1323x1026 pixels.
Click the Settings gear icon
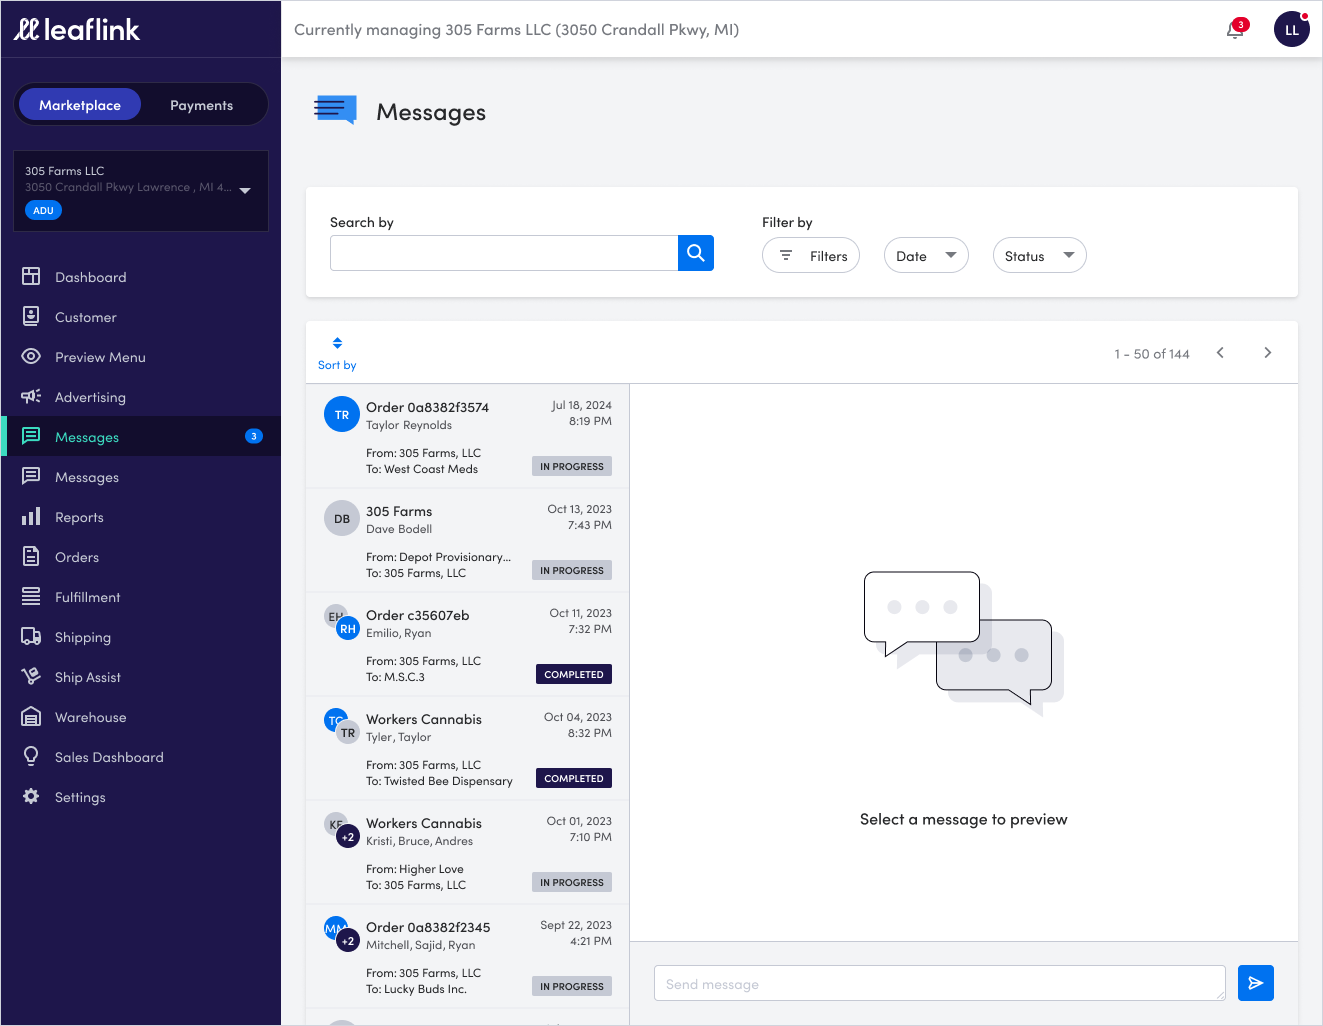pyautogui.click(x=31, y=796)
